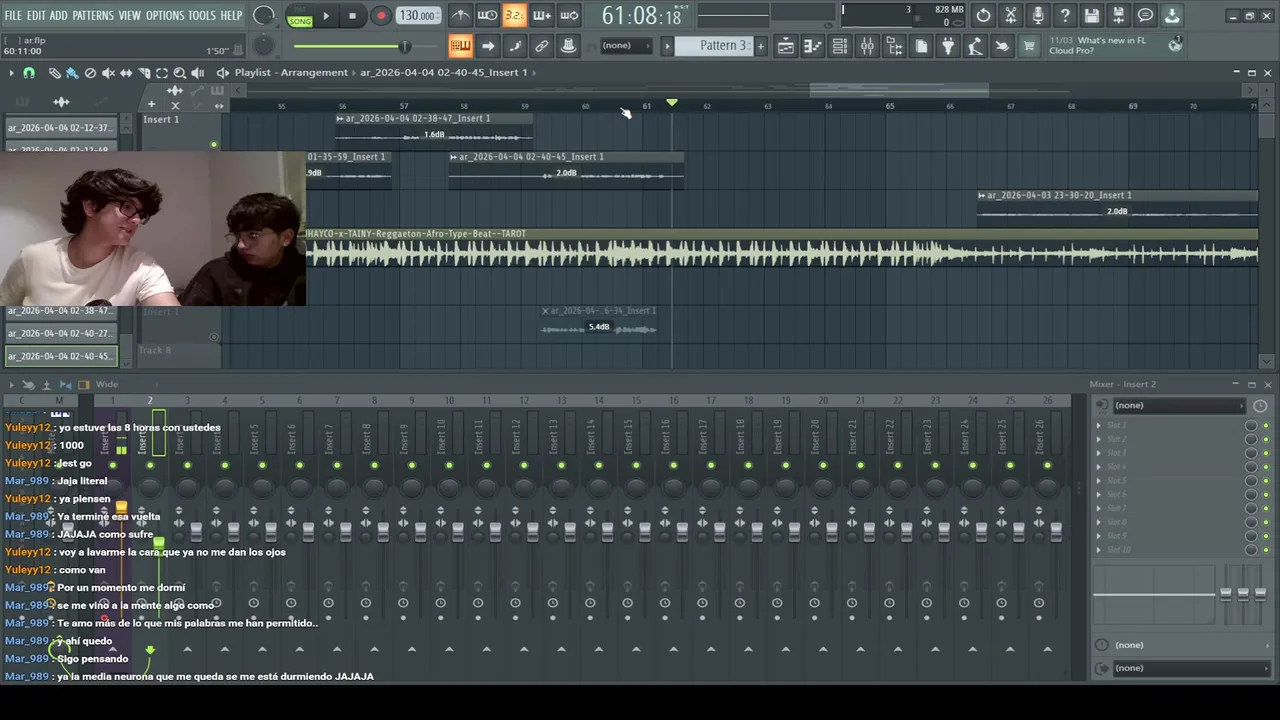Save project with the floppy disk icon
1280x720 pixels.
[1092, 15]
